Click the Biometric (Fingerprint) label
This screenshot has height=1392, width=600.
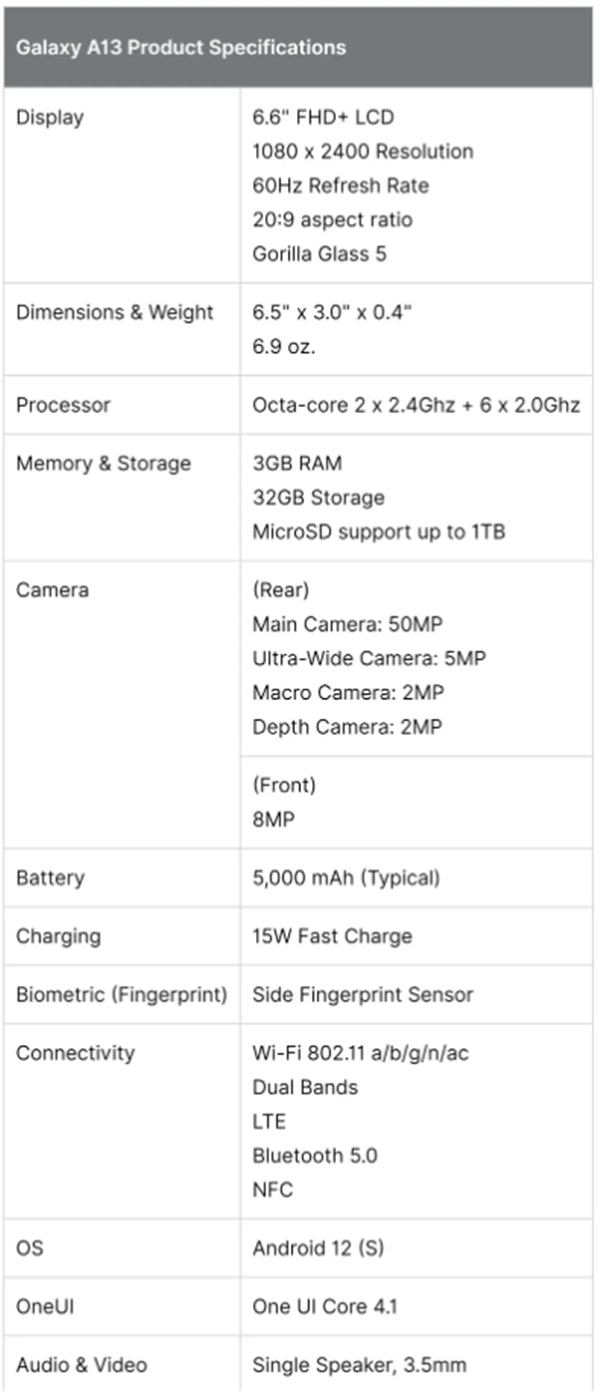coord(121,994)
